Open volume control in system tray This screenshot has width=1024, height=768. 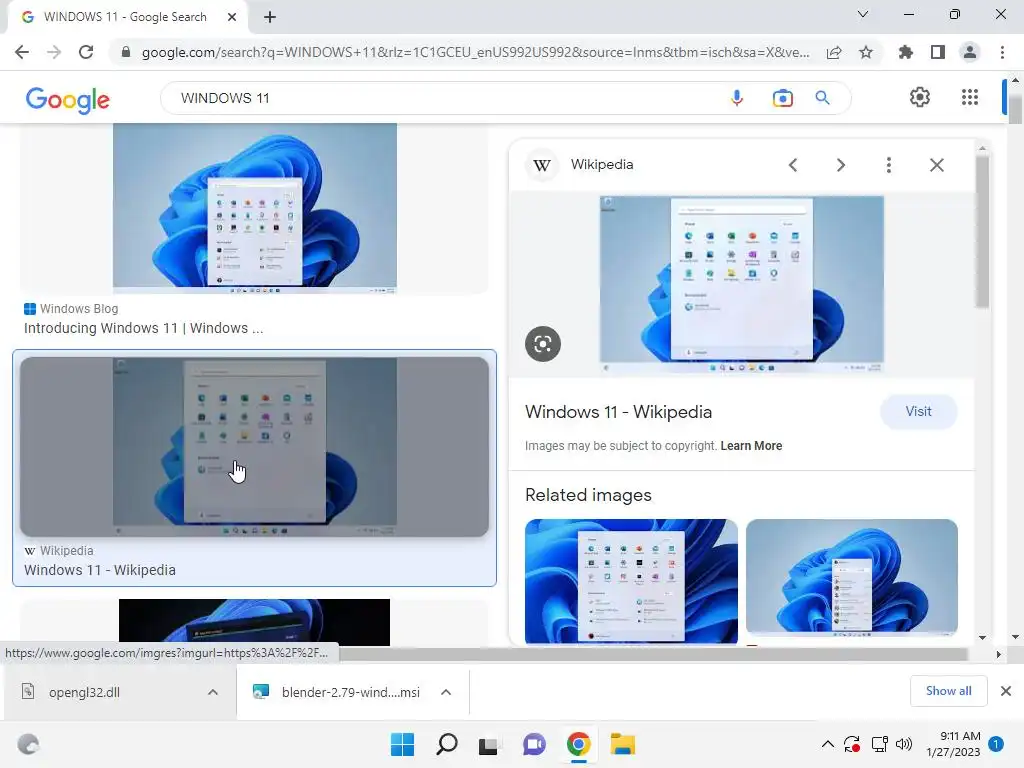(x=904, y=744)
